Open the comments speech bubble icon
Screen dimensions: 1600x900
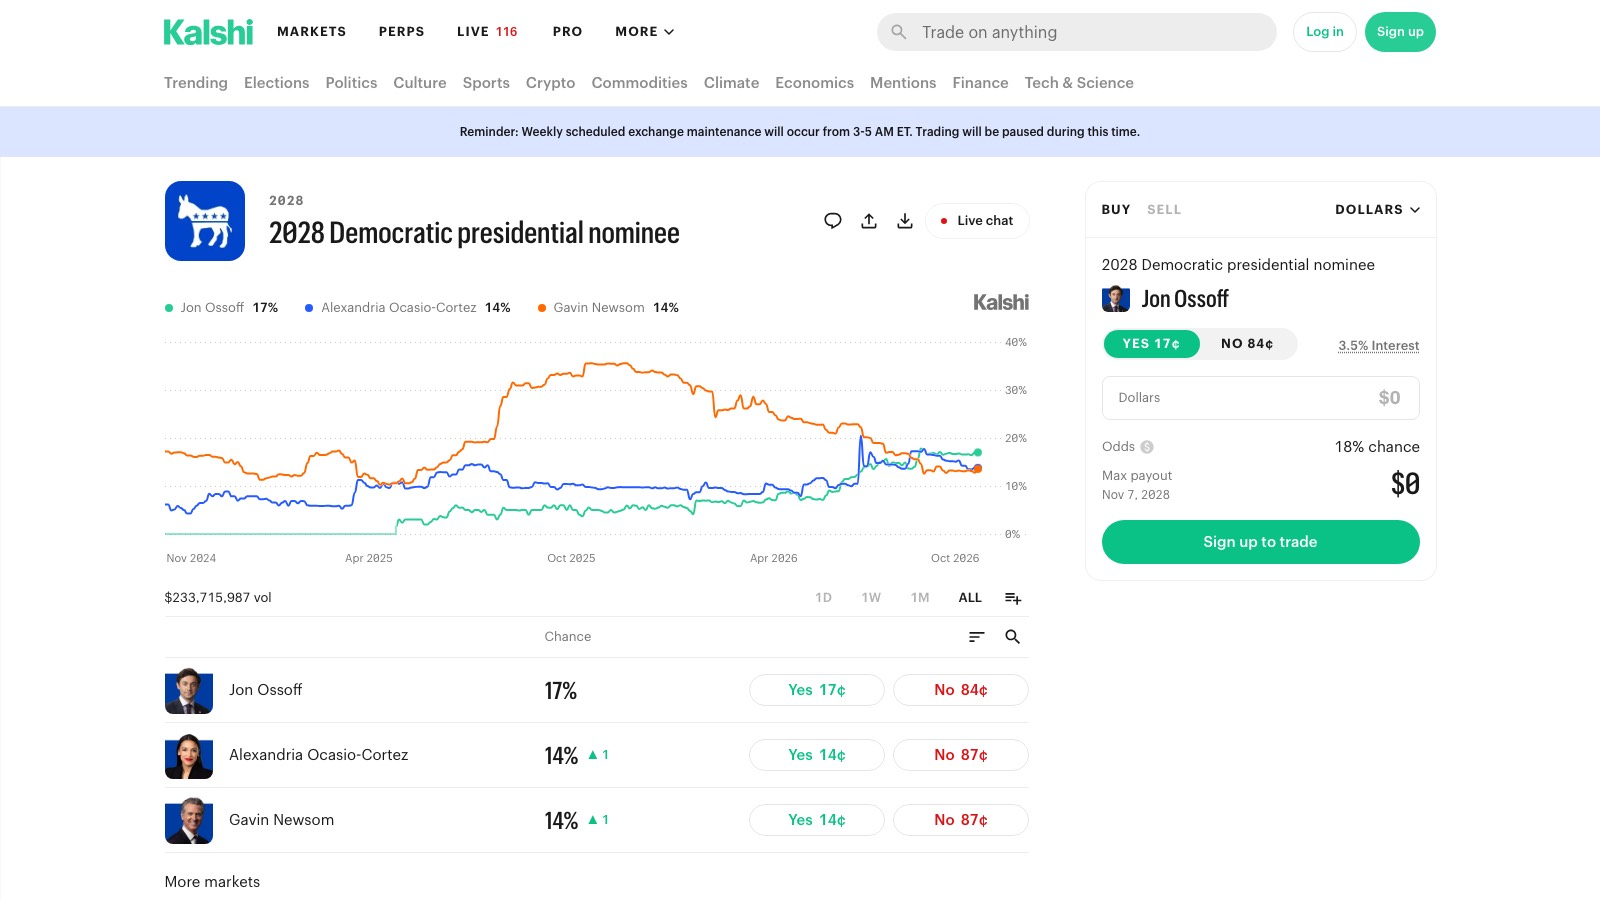[x=833, y=221]
